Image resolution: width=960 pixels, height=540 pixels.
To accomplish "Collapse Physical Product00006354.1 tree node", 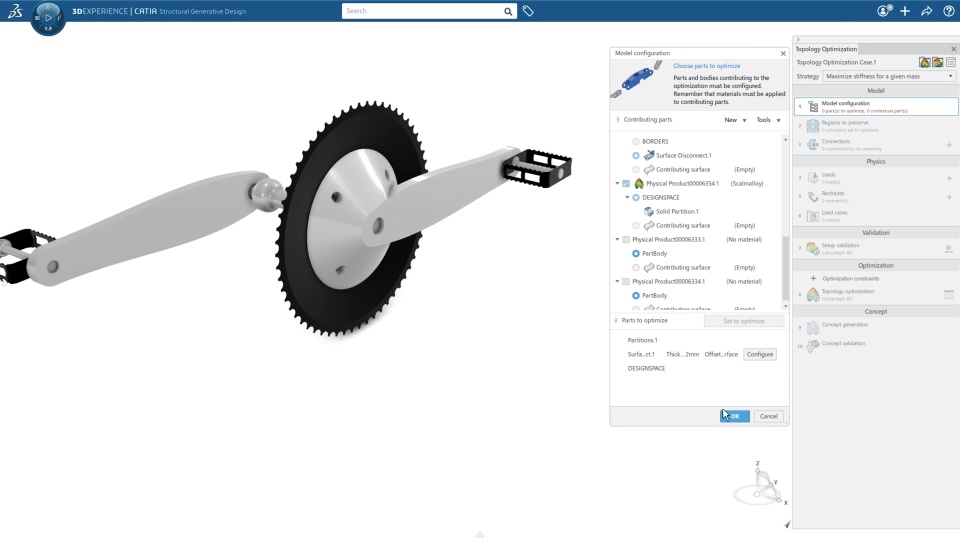I will coord(617,184).
